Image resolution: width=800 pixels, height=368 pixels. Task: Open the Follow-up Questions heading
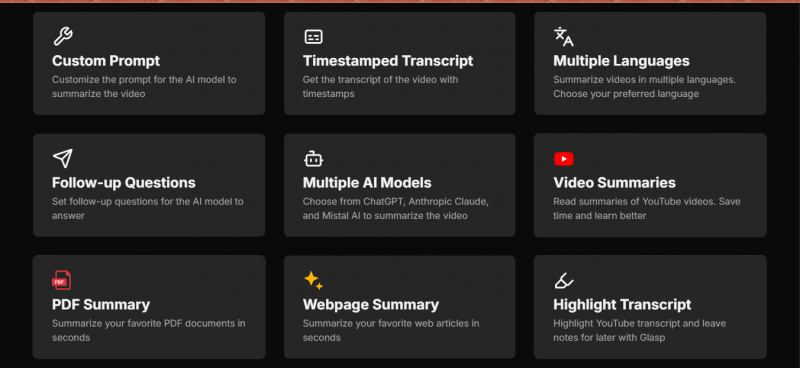click(x=123, y=183)
